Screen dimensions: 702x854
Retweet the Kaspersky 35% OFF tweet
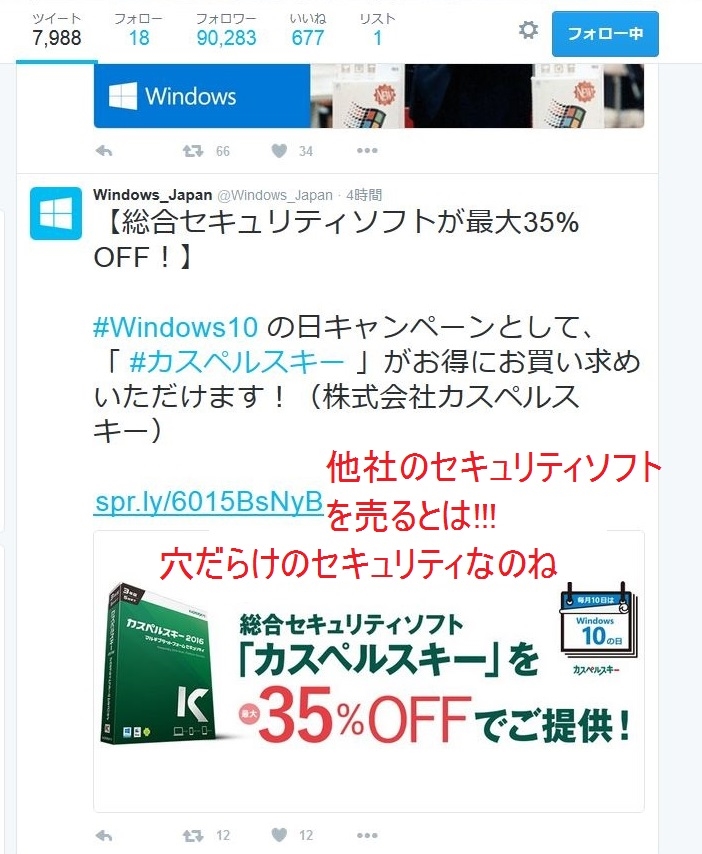(x=193, y=835)
